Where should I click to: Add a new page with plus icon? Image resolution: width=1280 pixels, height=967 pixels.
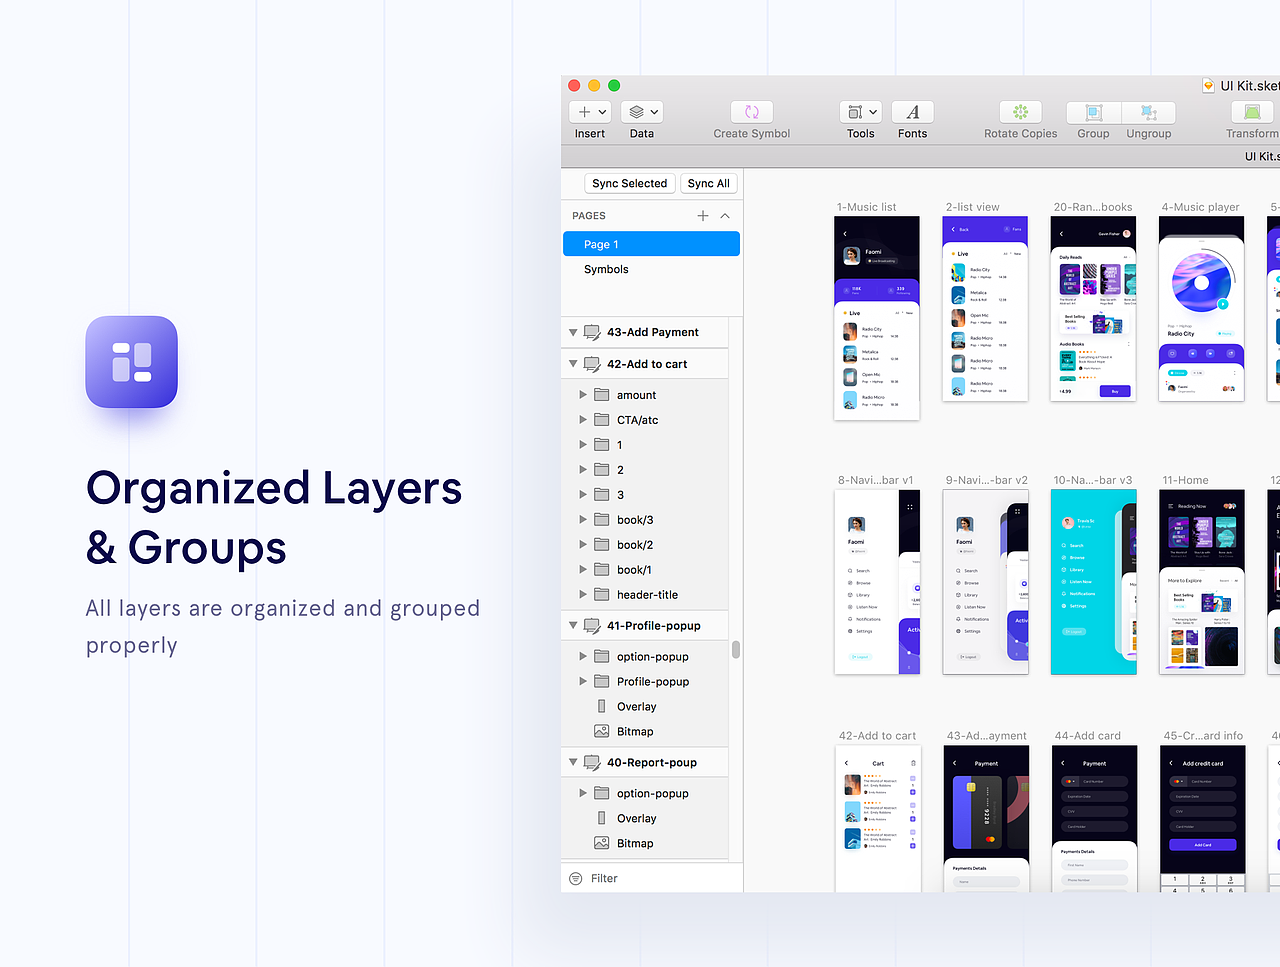(703, 216)
